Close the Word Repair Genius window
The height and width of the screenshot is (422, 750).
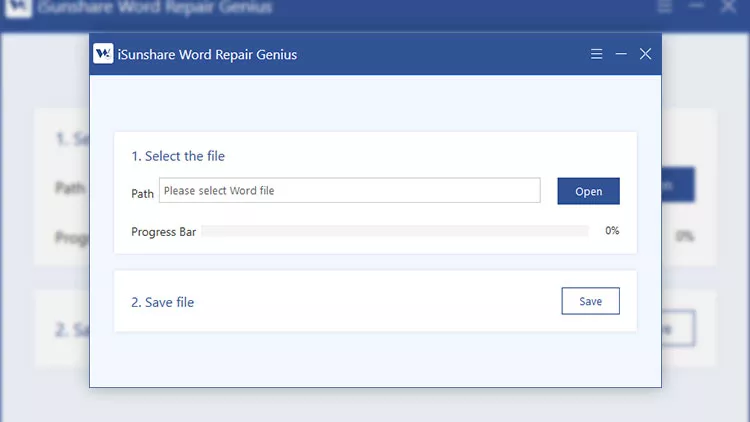tap(645, 54)
